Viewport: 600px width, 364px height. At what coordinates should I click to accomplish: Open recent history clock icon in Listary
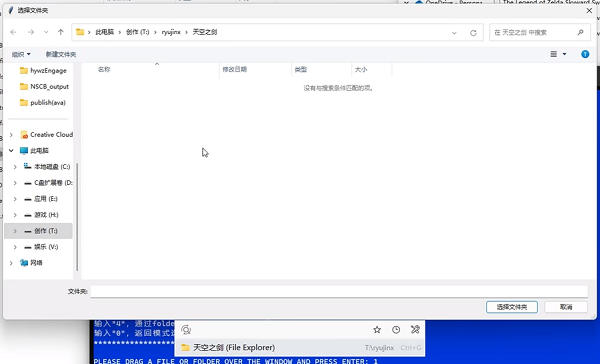pos(396,330)
